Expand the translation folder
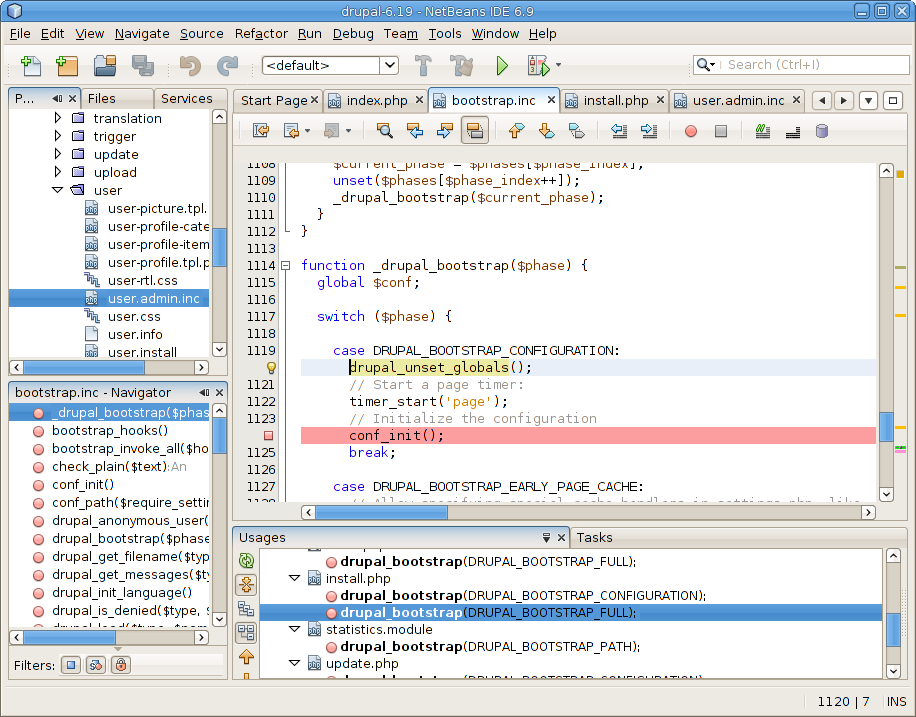Image resolution: width=916 pixels, height=717 pixels. (57, 118)
